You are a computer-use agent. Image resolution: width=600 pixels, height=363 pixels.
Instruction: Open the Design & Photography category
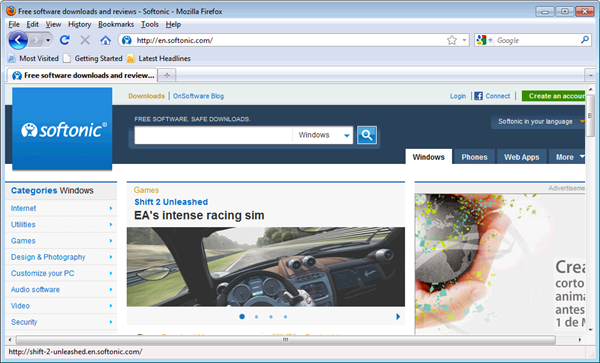click(x=48, y=257)
